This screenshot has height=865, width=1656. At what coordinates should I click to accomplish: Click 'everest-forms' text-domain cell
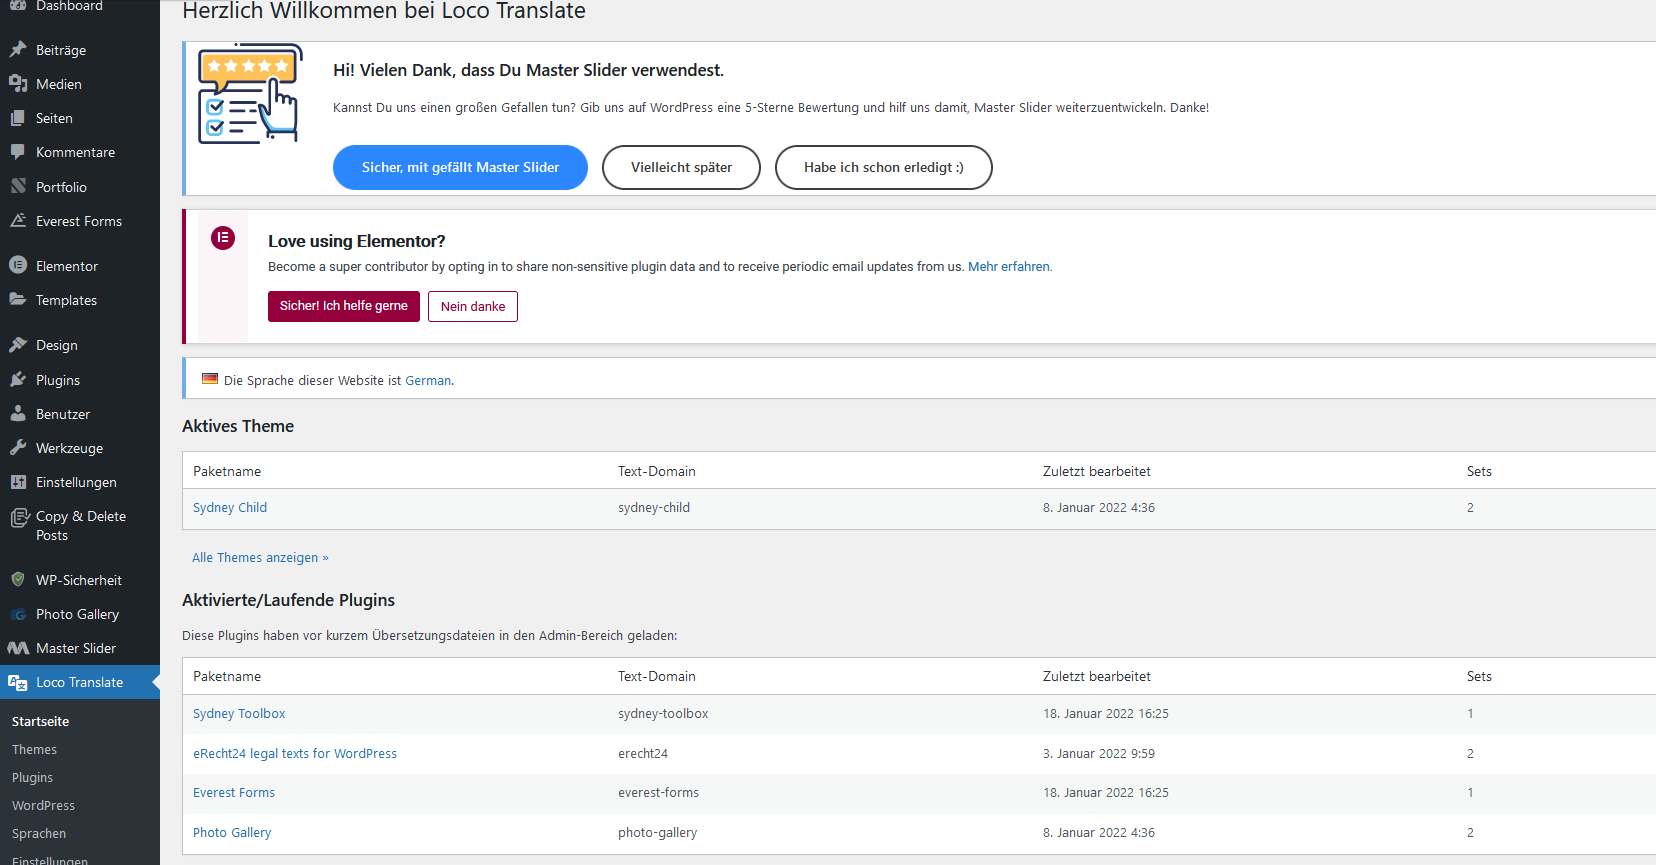point(658,793)
